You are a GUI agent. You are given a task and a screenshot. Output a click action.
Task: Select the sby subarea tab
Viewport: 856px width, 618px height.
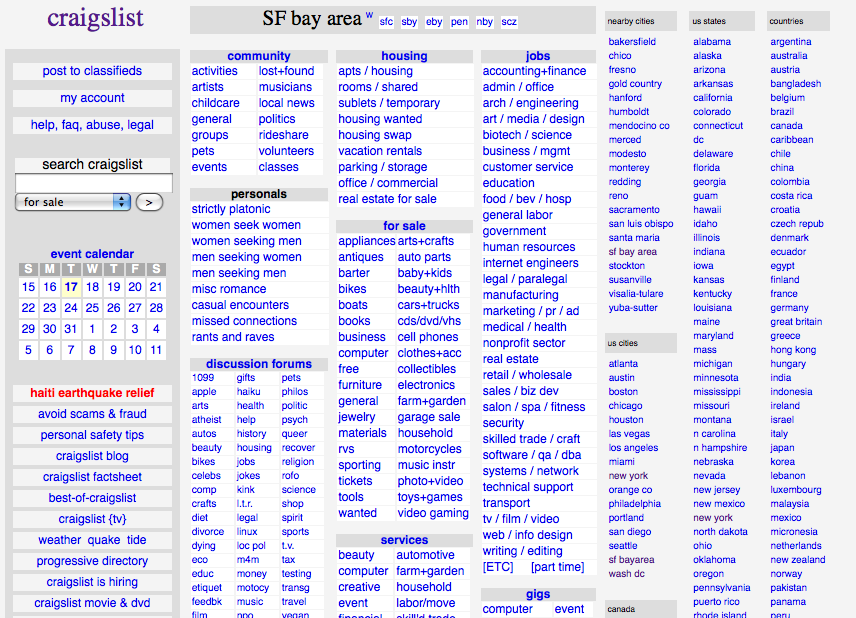(x=409, y=22)
